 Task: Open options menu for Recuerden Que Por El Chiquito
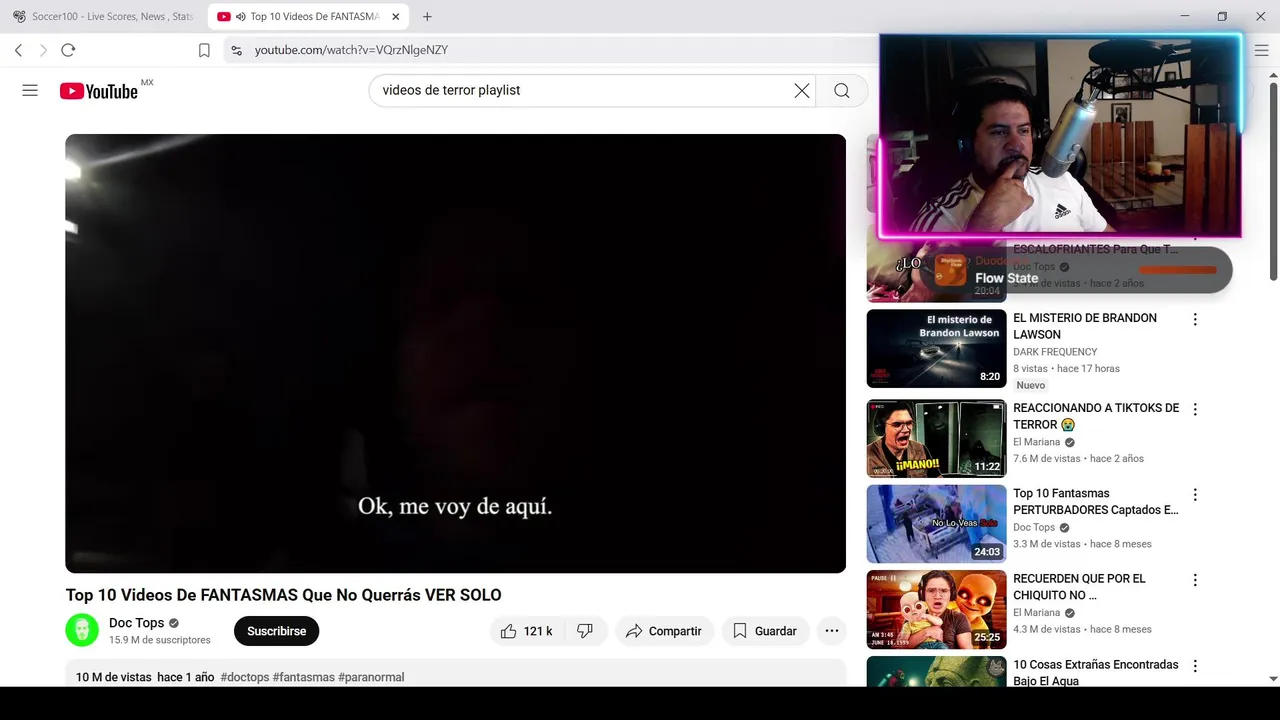[1194, 580]
